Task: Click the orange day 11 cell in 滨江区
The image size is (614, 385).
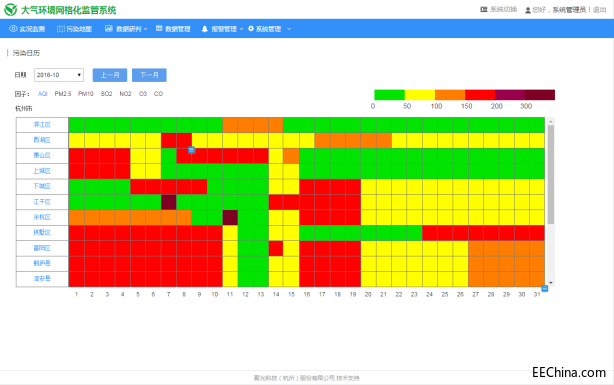Action: [230, 125]
